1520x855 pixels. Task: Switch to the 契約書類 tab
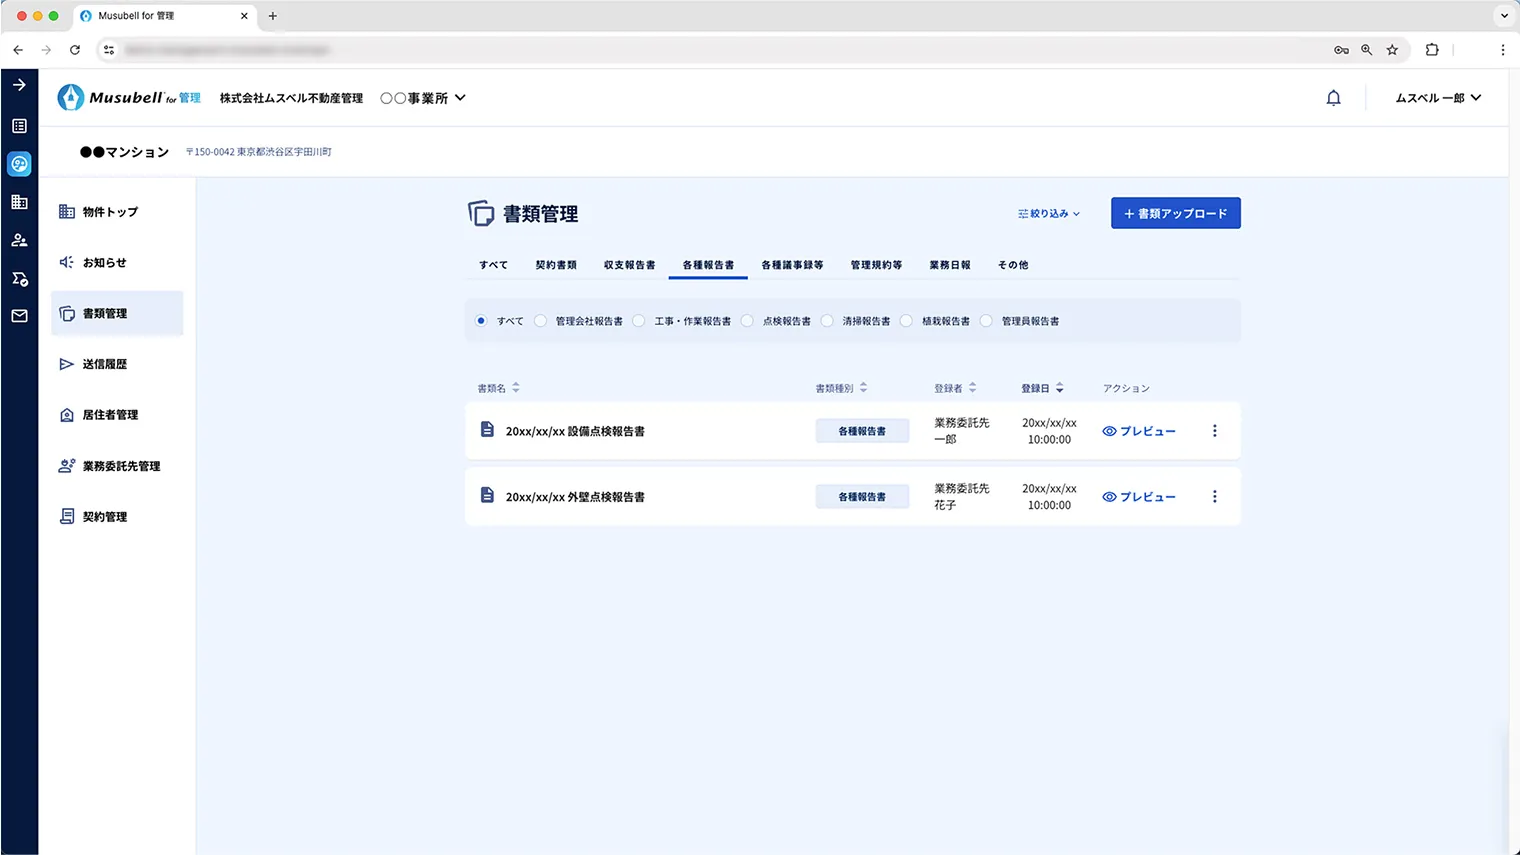click(x=556, y=264)
